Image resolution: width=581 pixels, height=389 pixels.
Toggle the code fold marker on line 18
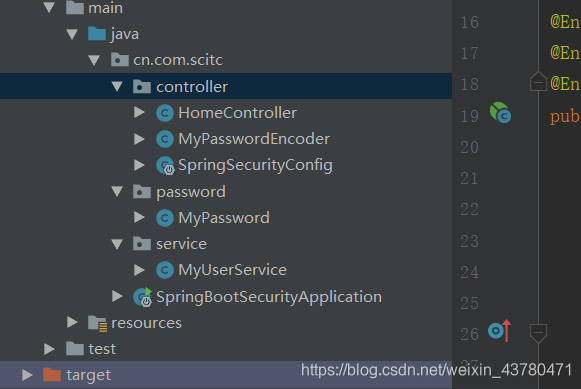pyautogui.click(x=538, y=82)
